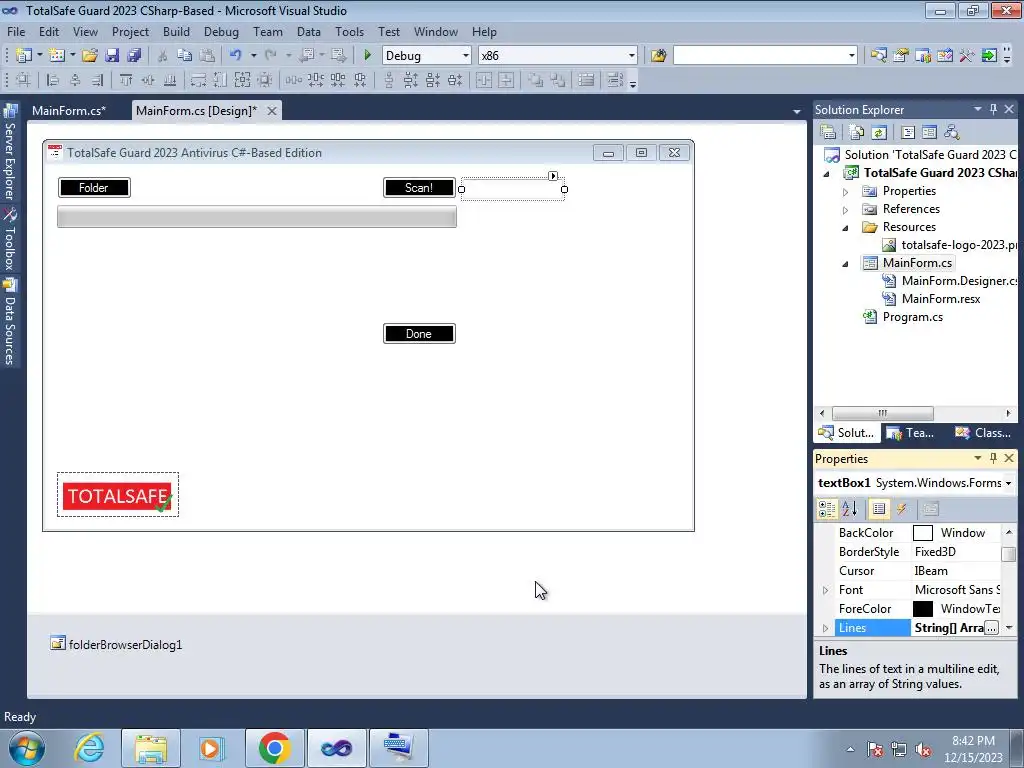Image resolution: width=1024 pixels, height=768 pixels.
Task: Switch to the Class View tab
Action: [x=983, y=432]
